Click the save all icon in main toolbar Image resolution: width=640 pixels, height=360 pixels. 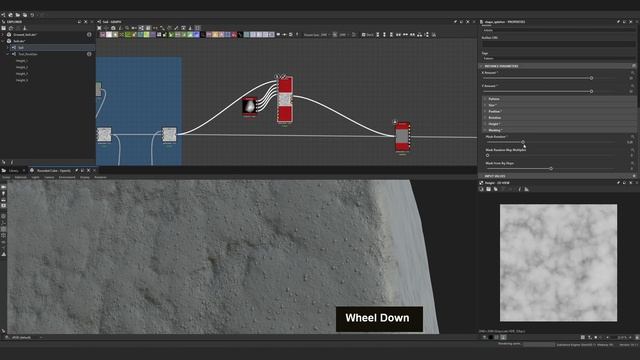tap(25, 15)
